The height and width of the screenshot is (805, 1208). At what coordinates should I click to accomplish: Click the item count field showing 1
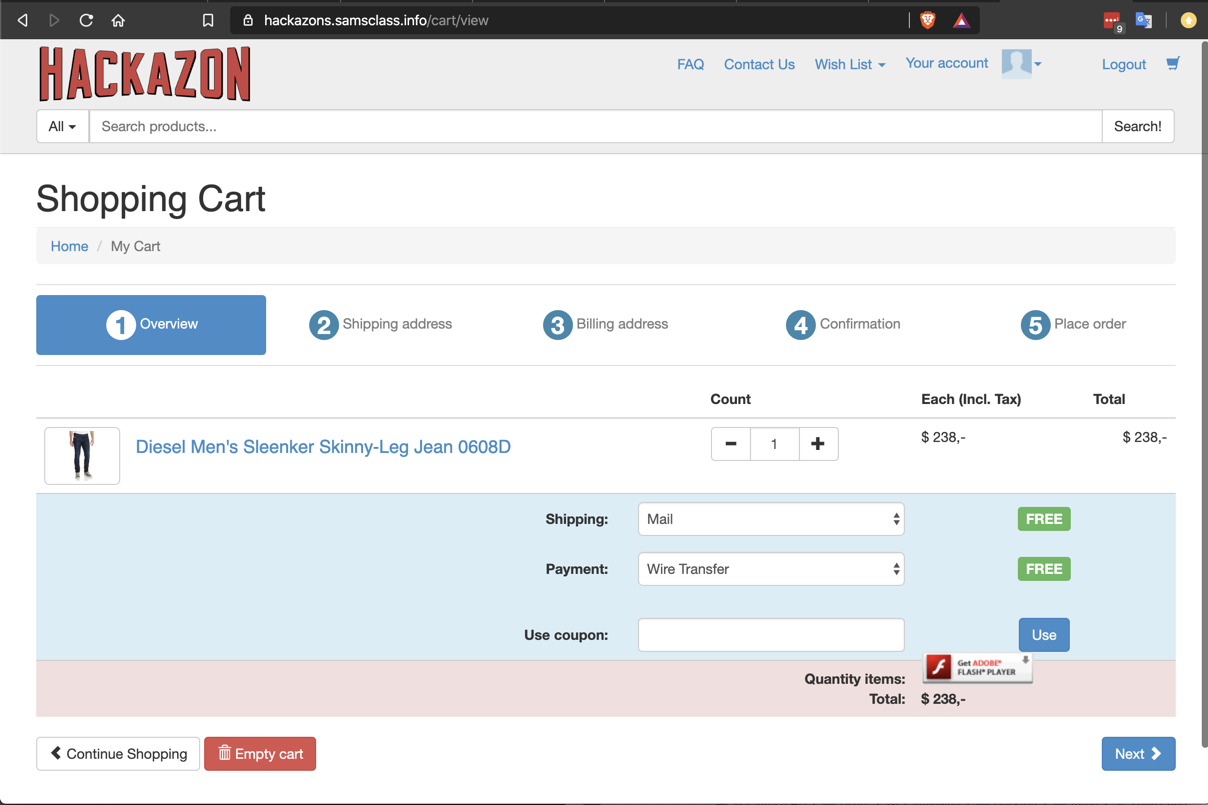774,444
